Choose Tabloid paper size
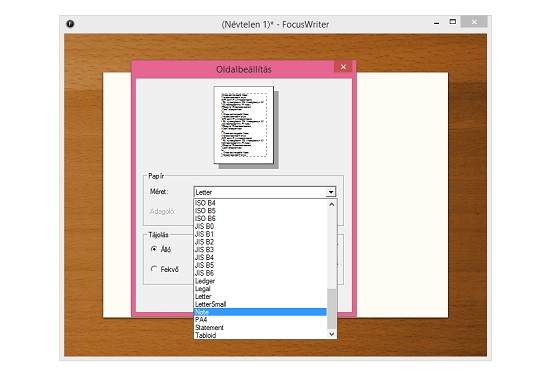 [x=260, y=335]
